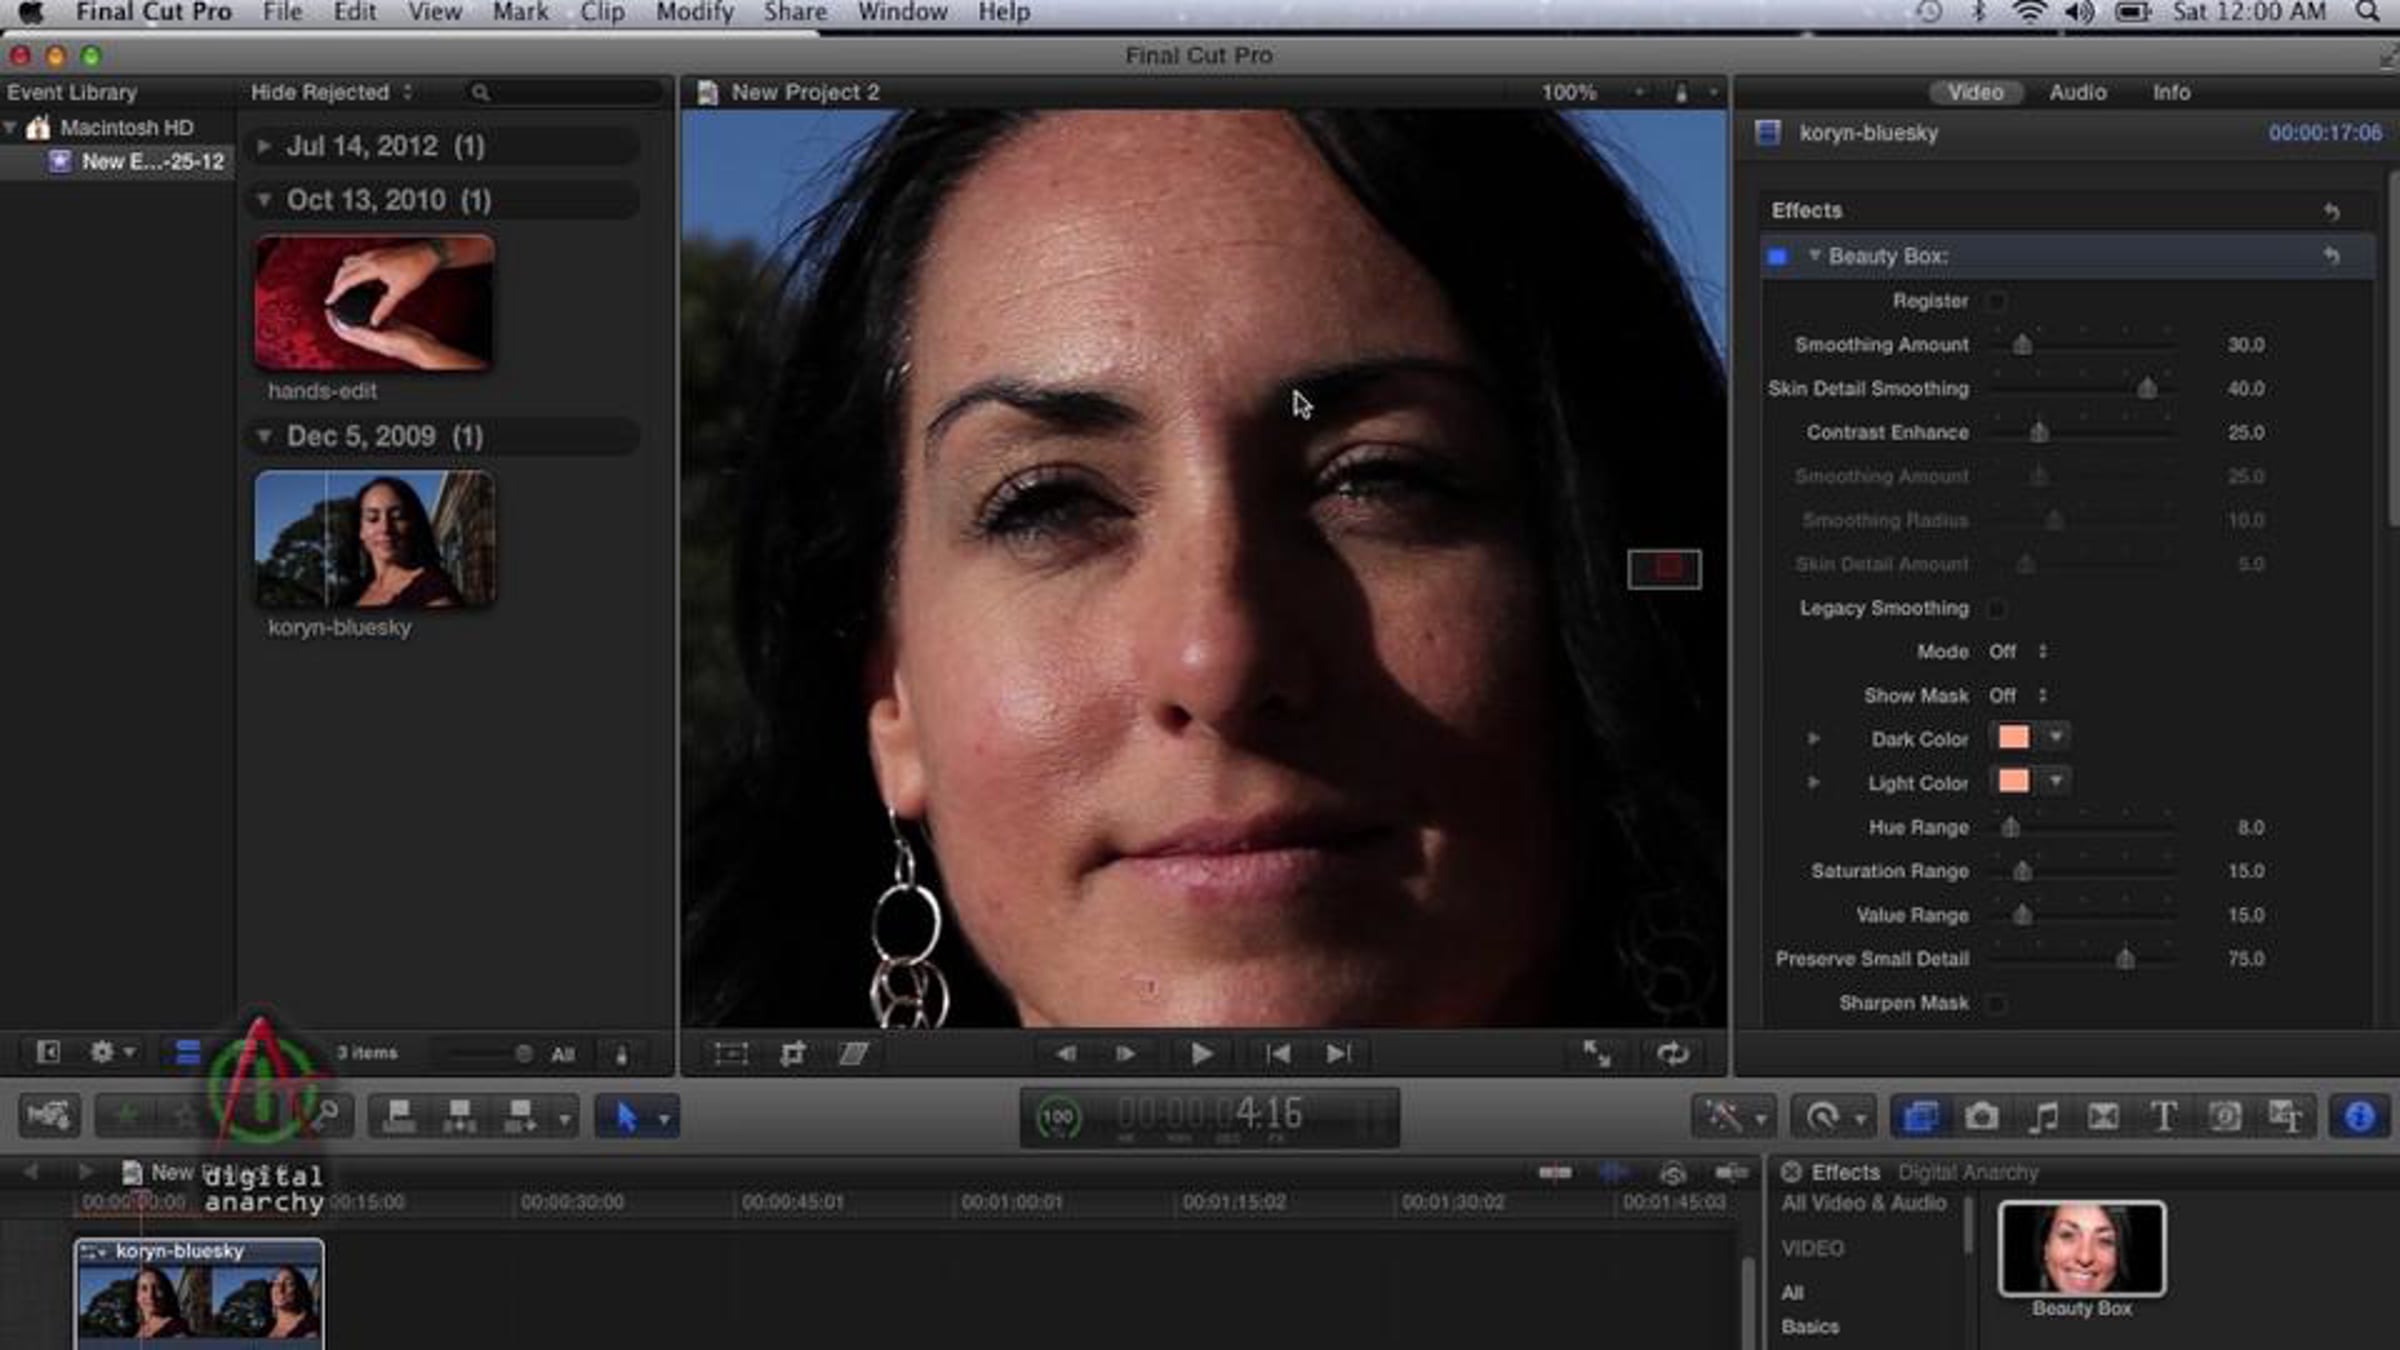Viewport: 2400px width, 1350px height.
Task: Click the insert clip edit button
Action: 460,1116
